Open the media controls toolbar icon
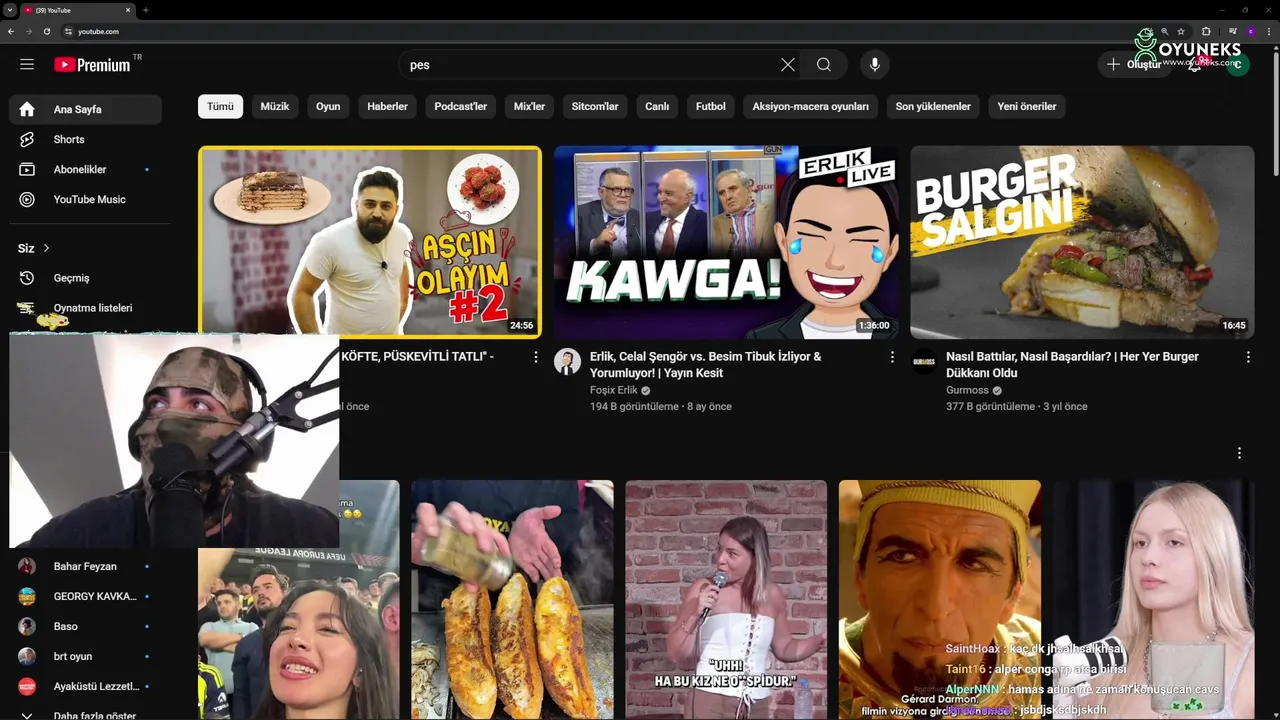The height and width of the screenshot is (720, 1280). click(x=1232, y=31)
